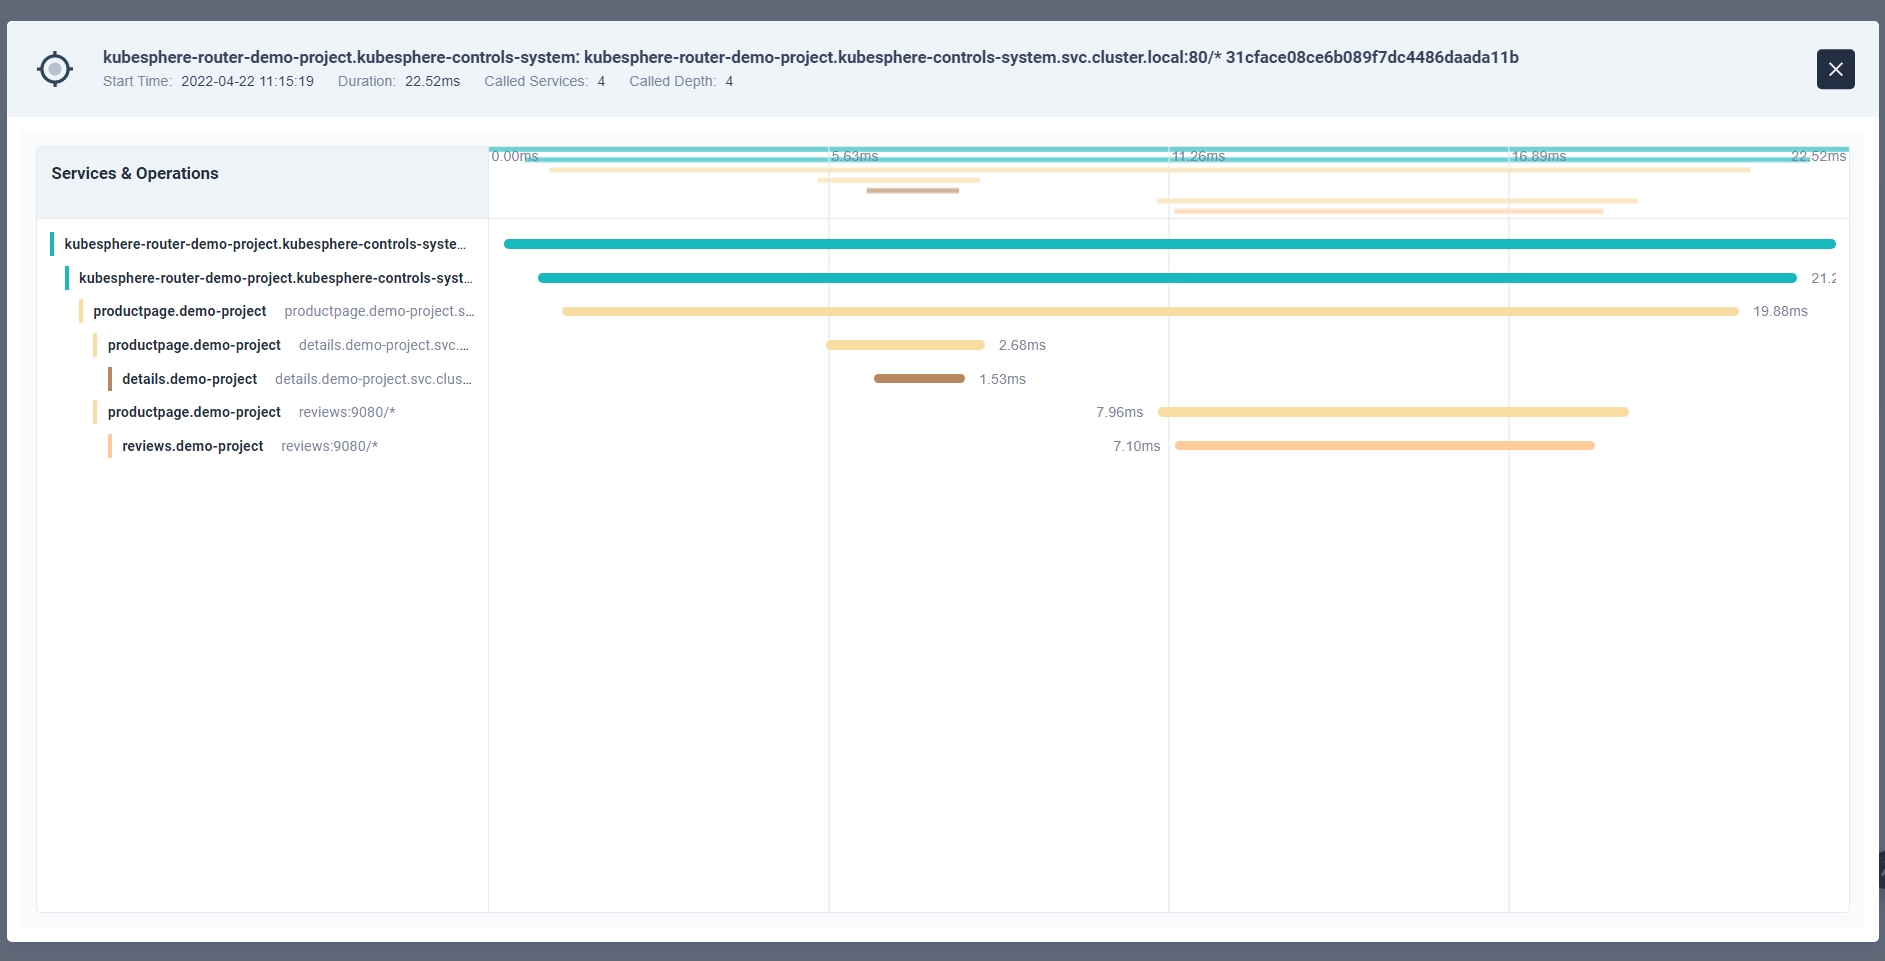Screen dimensions: 1885x961
Task: Click the brown bar in the minimap overview
Action: [x=912, y=190]
